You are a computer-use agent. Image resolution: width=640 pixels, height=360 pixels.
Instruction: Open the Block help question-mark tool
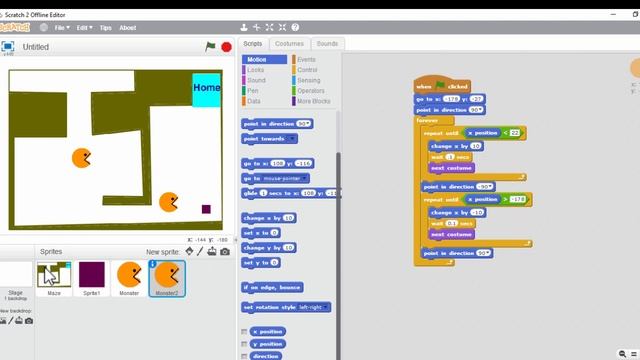295,27
